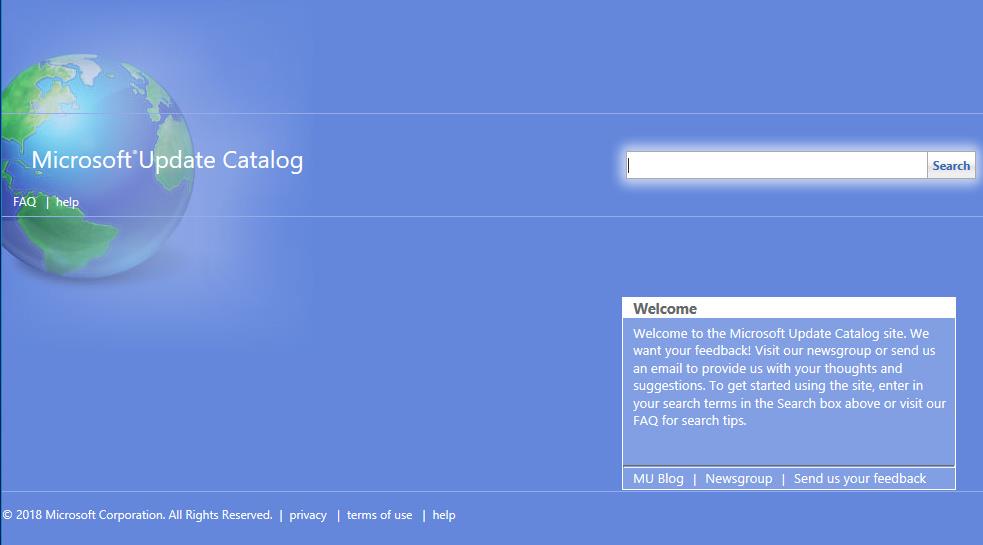Open the FAQ link under the title
Viewport: 983px width, 545px height.
[x=24, y=202]
